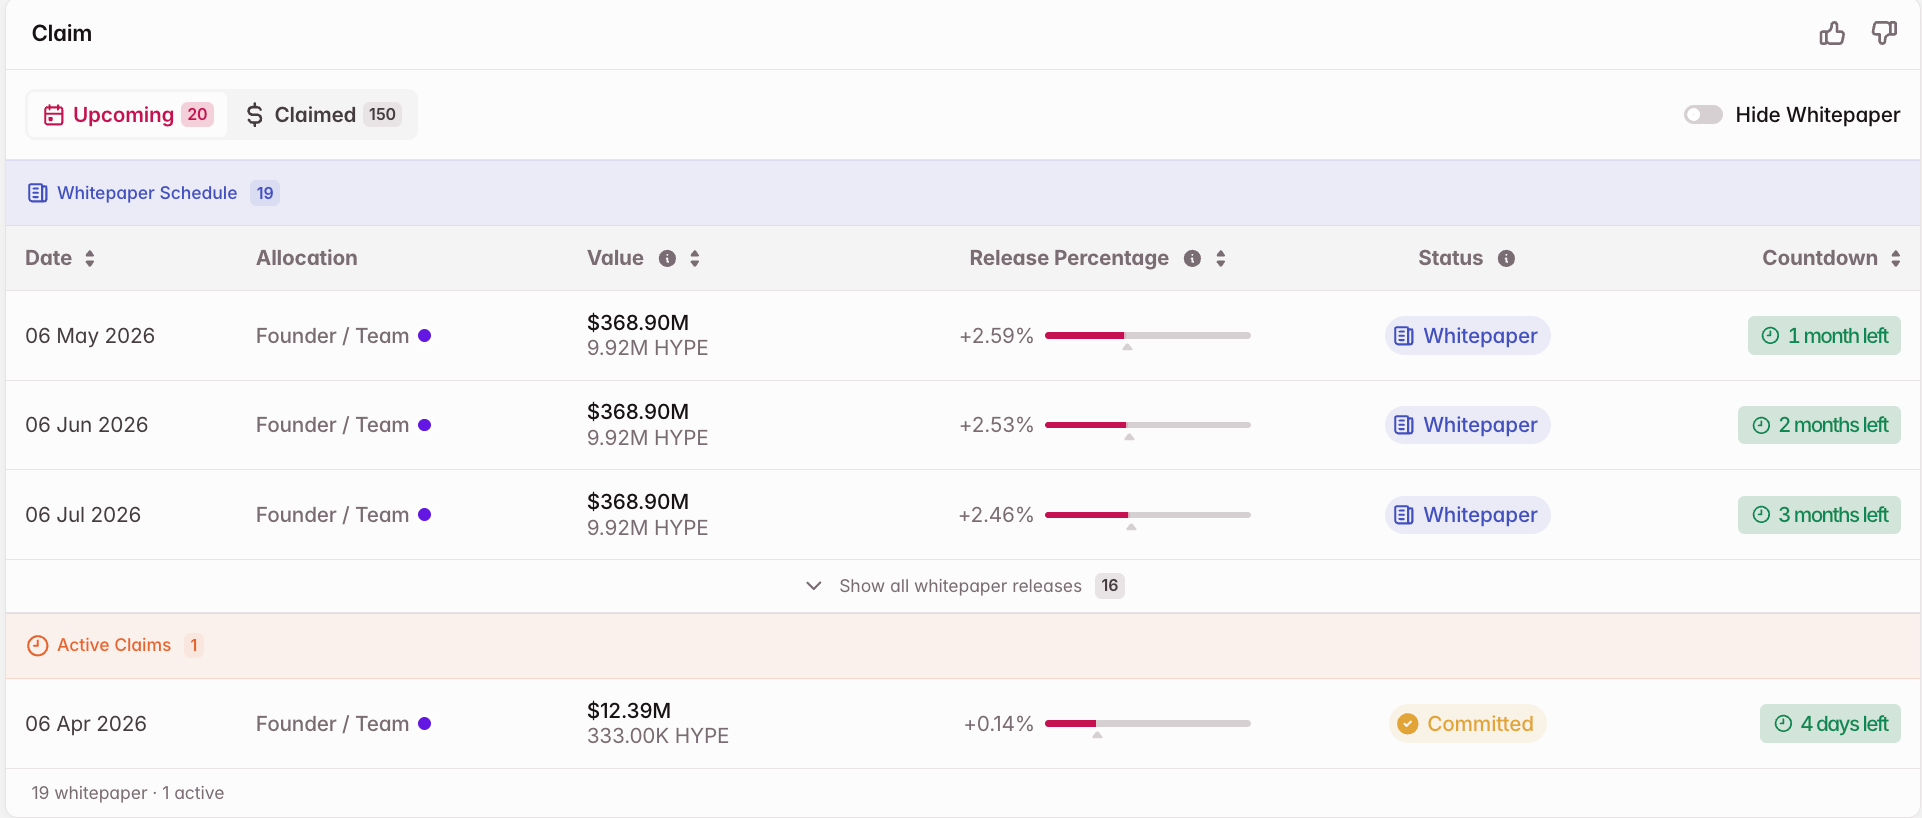The height and width of the screenshot is (818, 1922).
Task: Toggle the Hide Whitepaper switch
Action: tap(1703, 115)
